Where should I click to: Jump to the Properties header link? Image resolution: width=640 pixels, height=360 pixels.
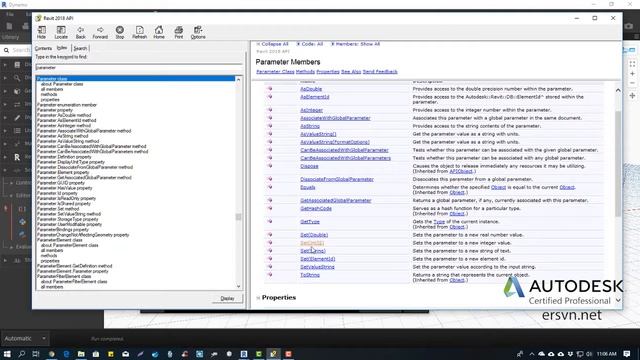[x=328, y=71]
